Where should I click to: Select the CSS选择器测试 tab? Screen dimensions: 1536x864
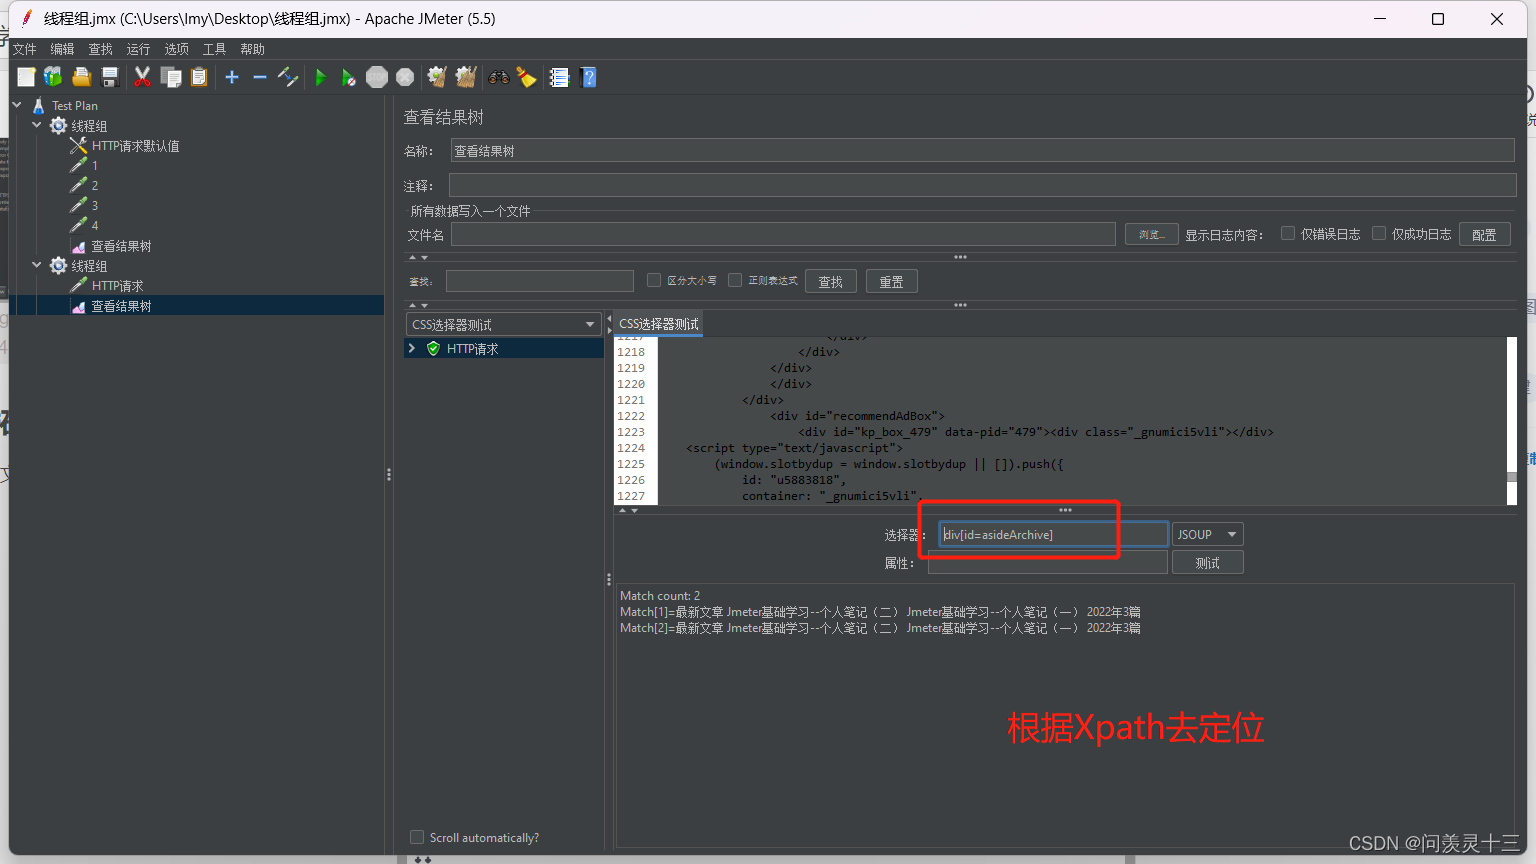[x=659, y=324]
